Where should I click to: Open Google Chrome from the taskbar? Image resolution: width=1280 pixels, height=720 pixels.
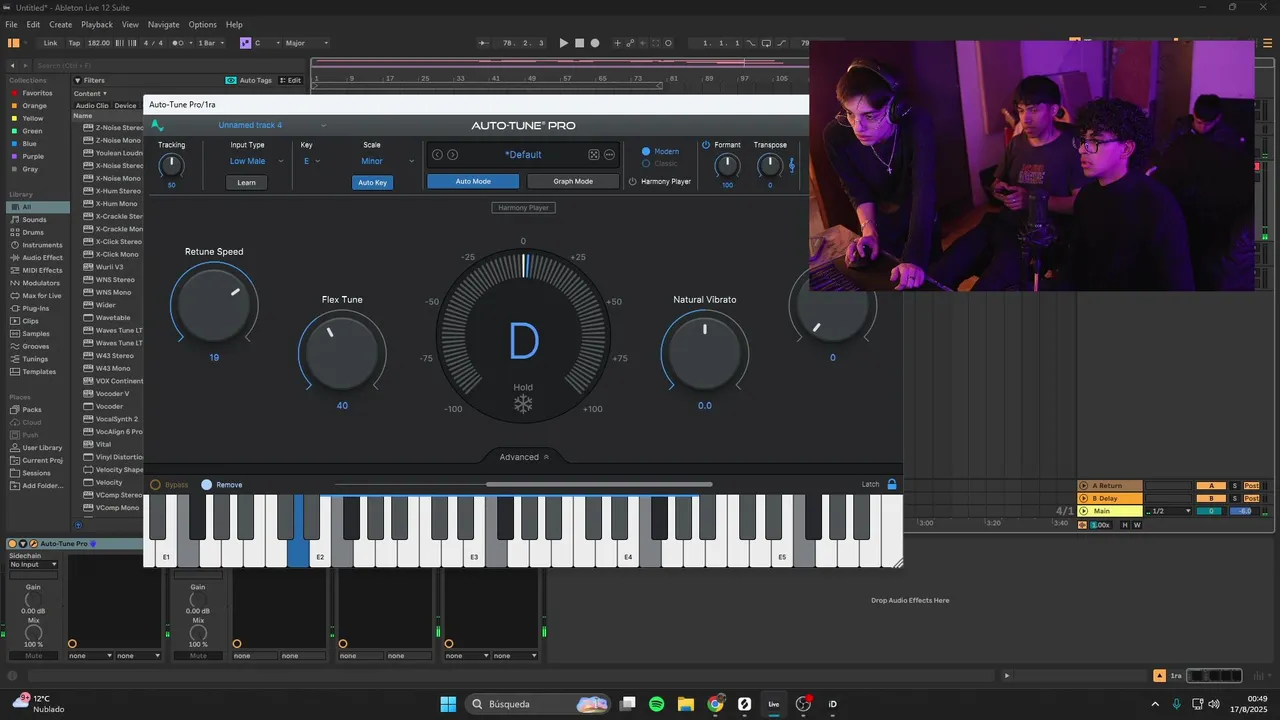[715, 704]
